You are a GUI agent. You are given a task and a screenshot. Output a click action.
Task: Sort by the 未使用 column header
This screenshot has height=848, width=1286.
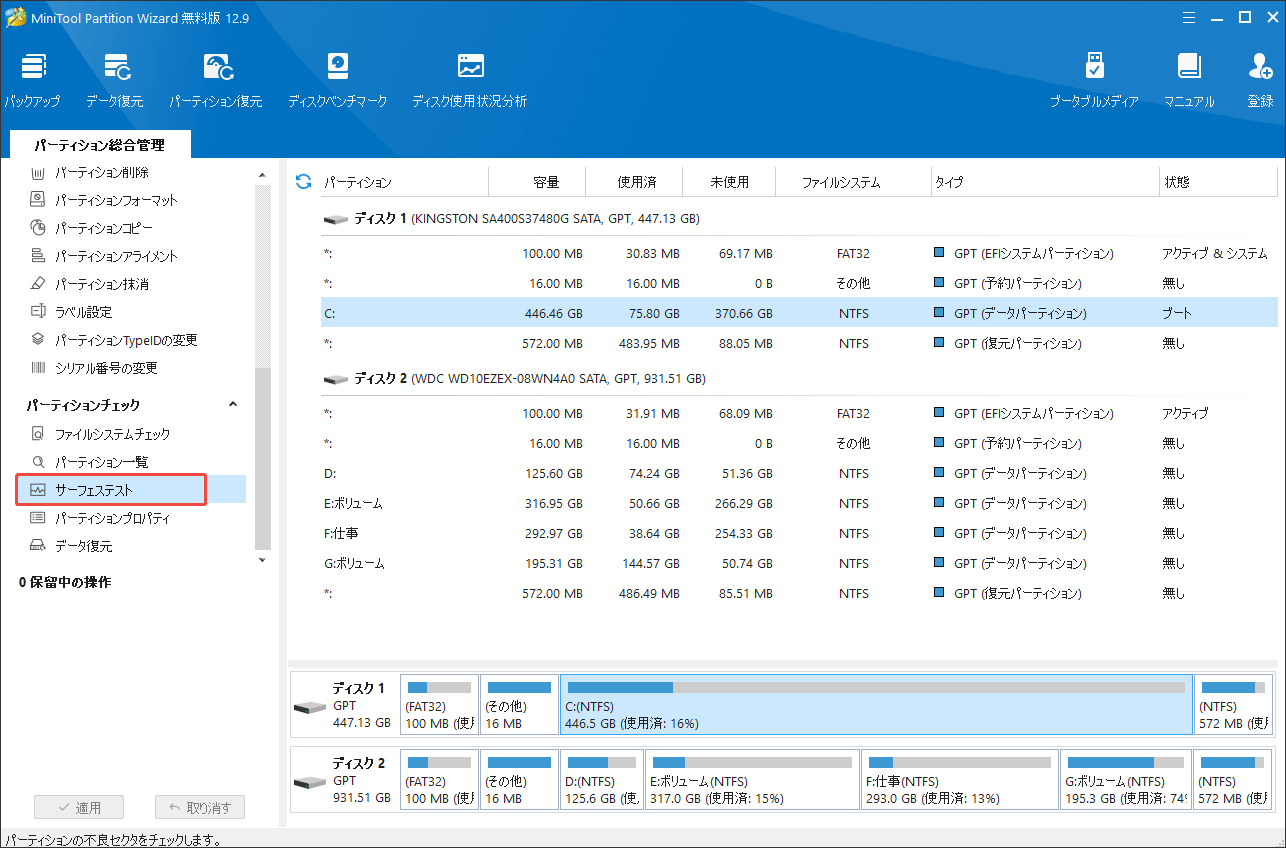point(730,182)
